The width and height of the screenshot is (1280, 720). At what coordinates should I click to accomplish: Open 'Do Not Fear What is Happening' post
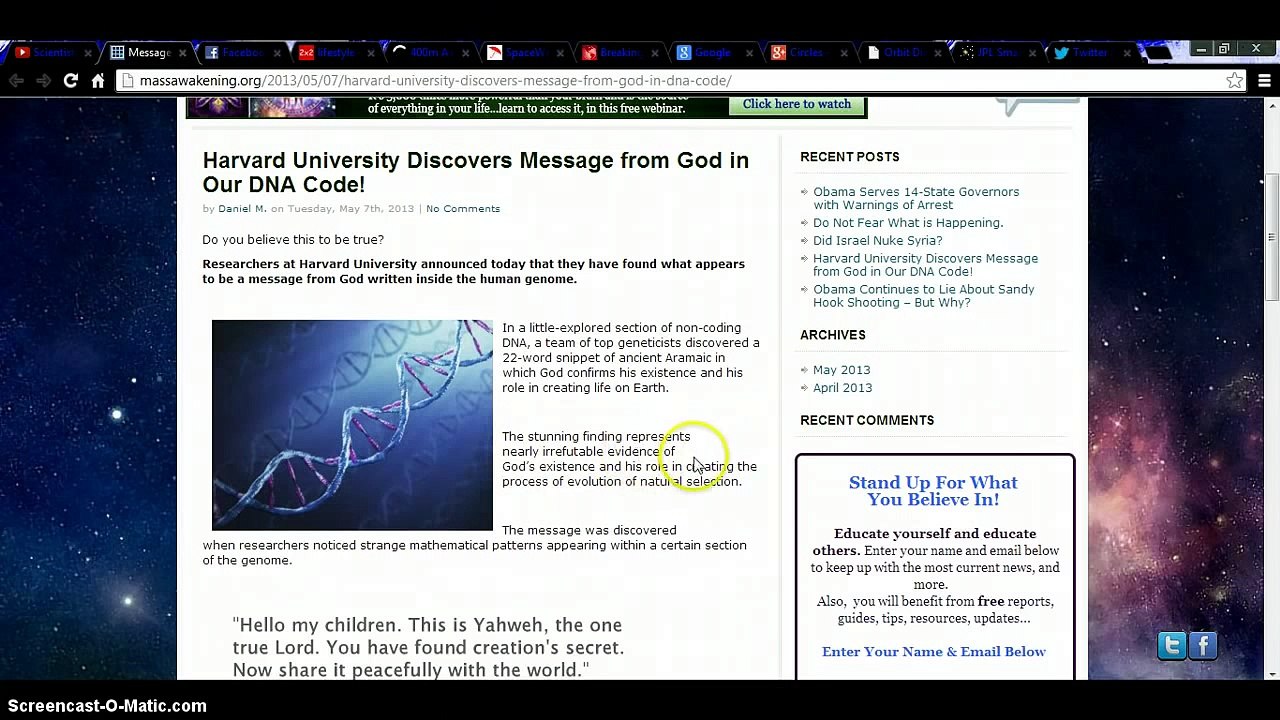[908, 223]
